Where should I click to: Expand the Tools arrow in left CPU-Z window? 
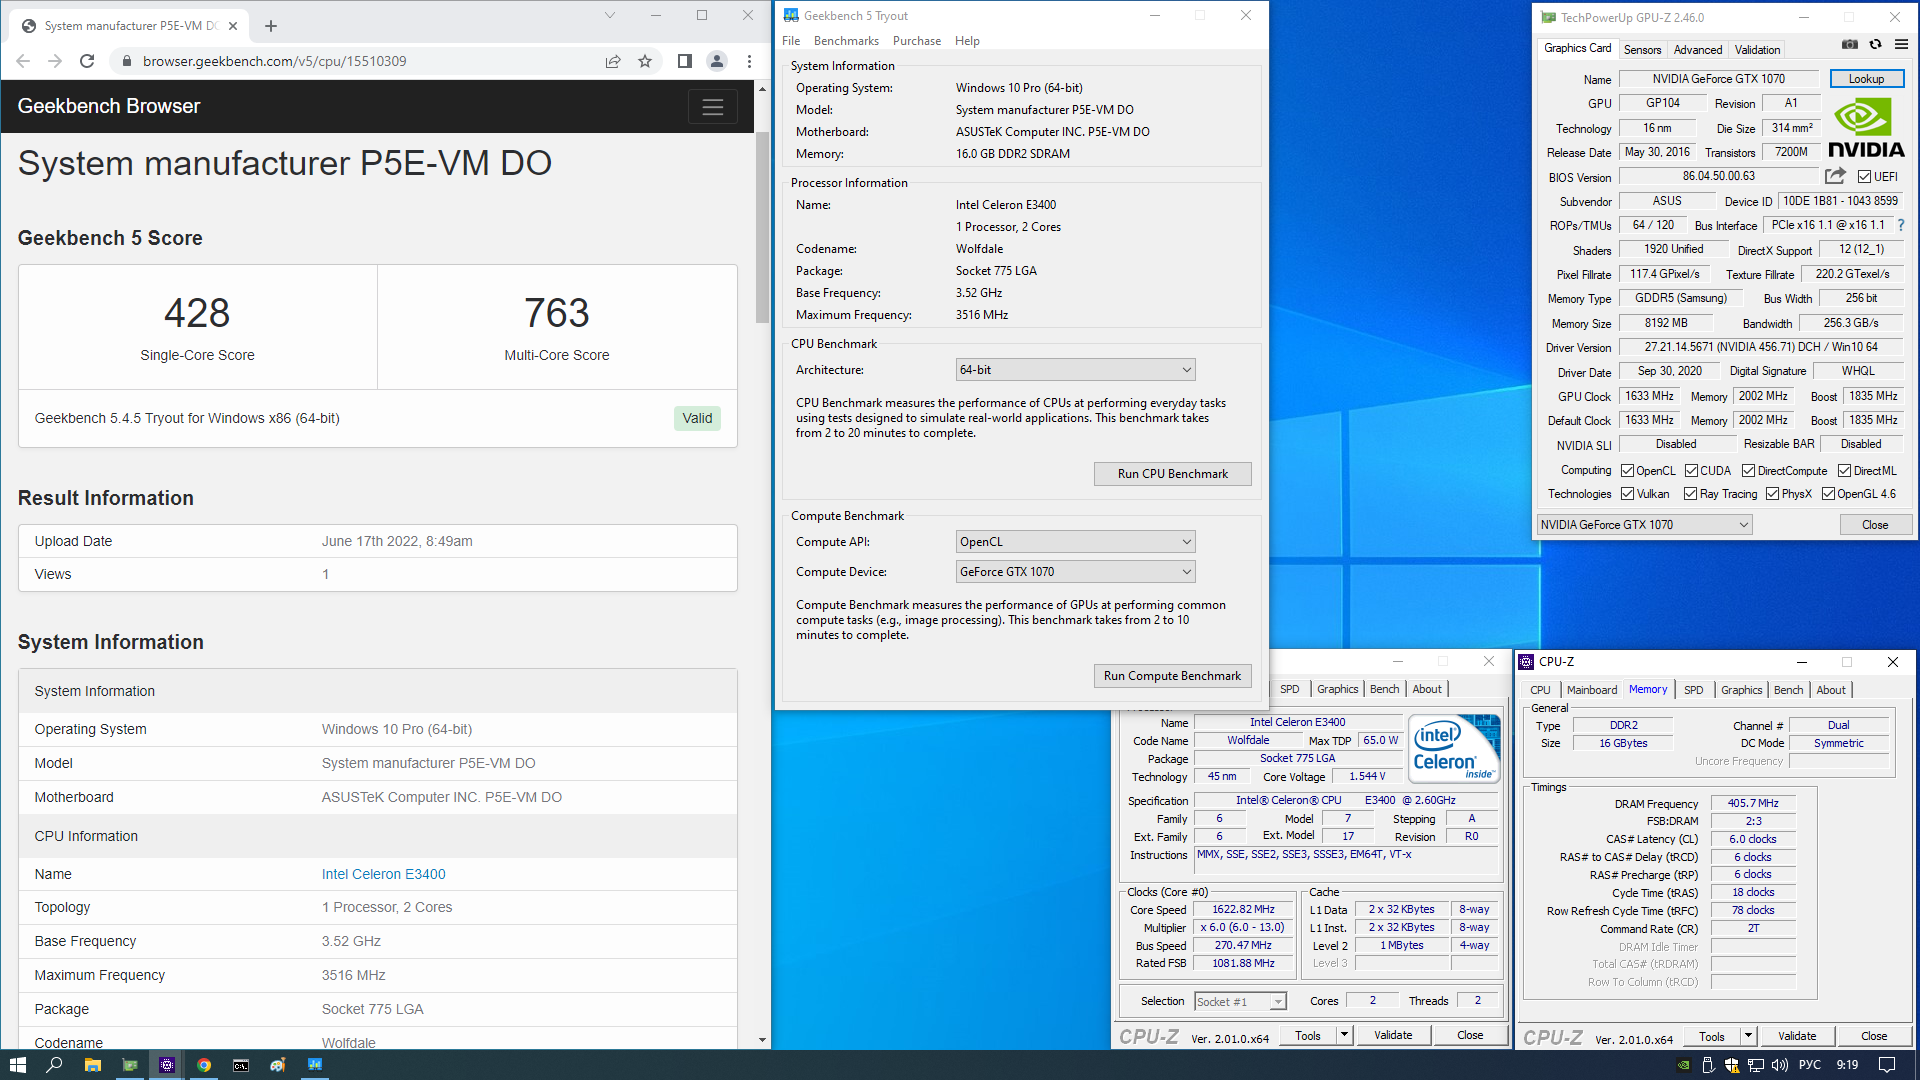click(1345, 1035)
